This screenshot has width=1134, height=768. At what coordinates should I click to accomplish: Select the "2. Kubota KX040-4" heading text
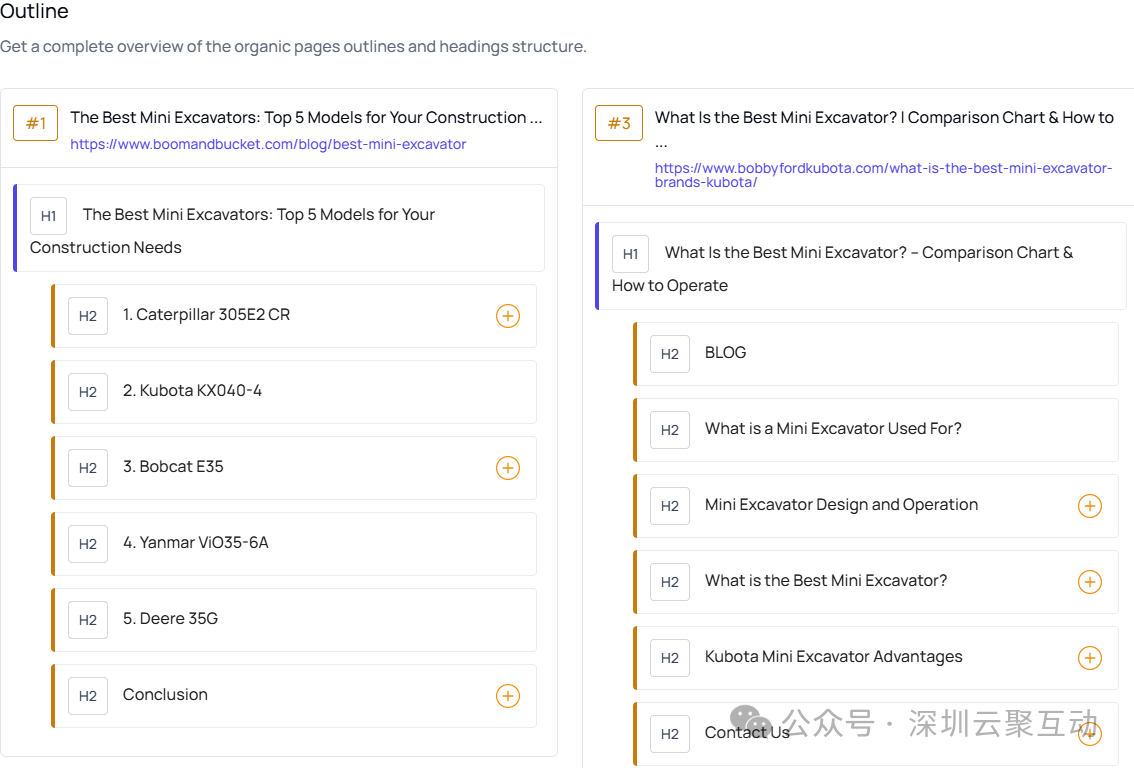(x=192, y=391)
